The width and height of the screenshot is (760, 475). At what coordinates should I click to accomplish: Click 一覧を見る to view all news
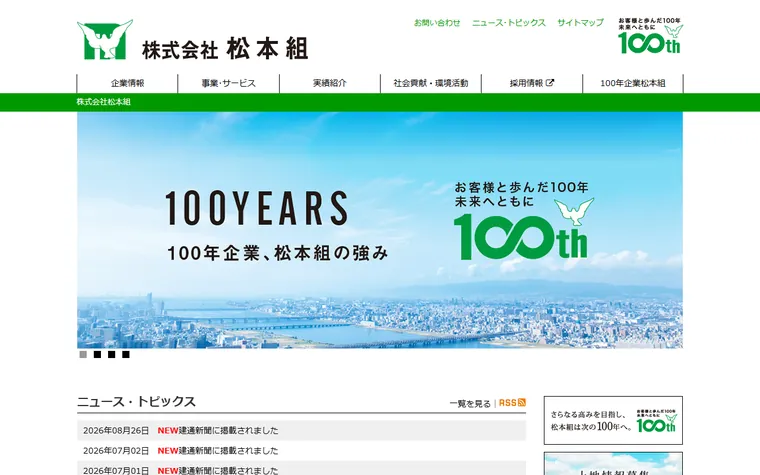pos(470,403)
